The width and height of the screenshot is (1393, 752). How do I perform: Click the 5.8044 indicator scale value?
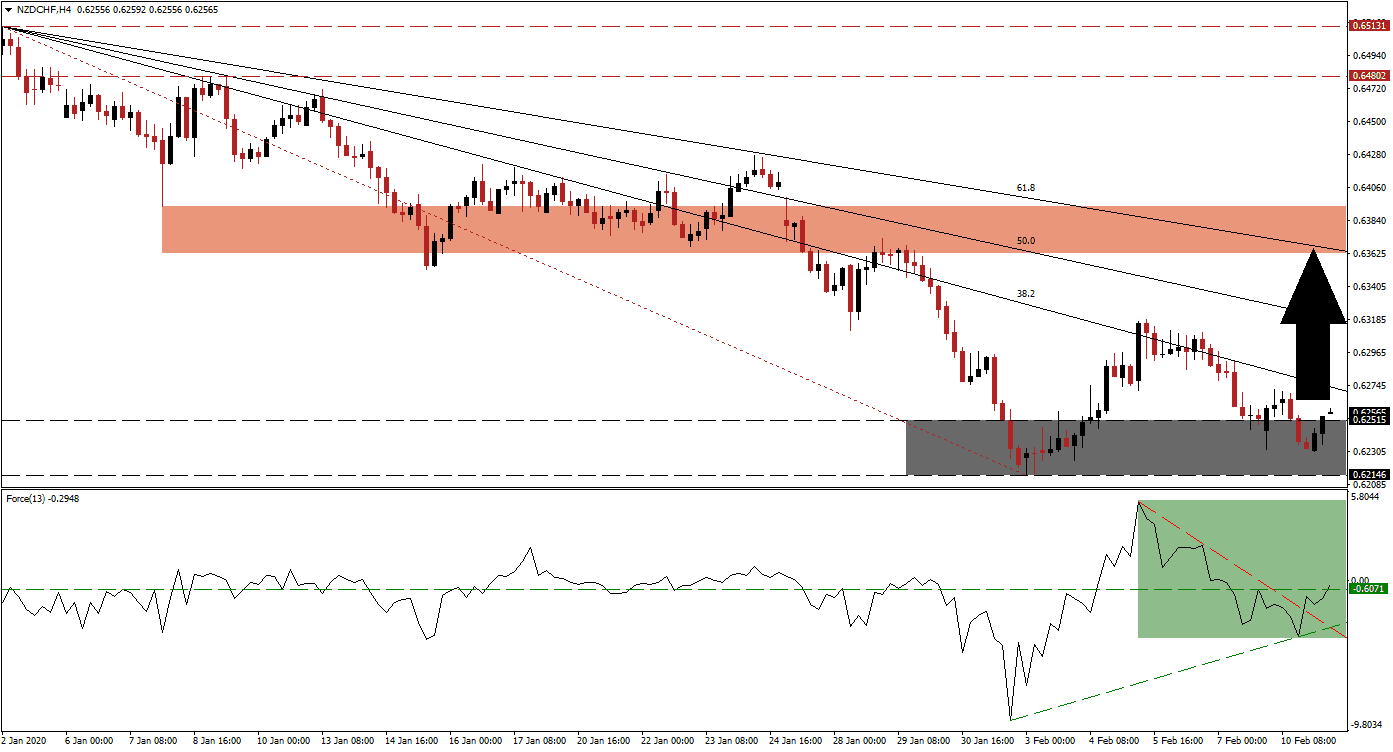pyautogui.click(x=1367, y=497)
